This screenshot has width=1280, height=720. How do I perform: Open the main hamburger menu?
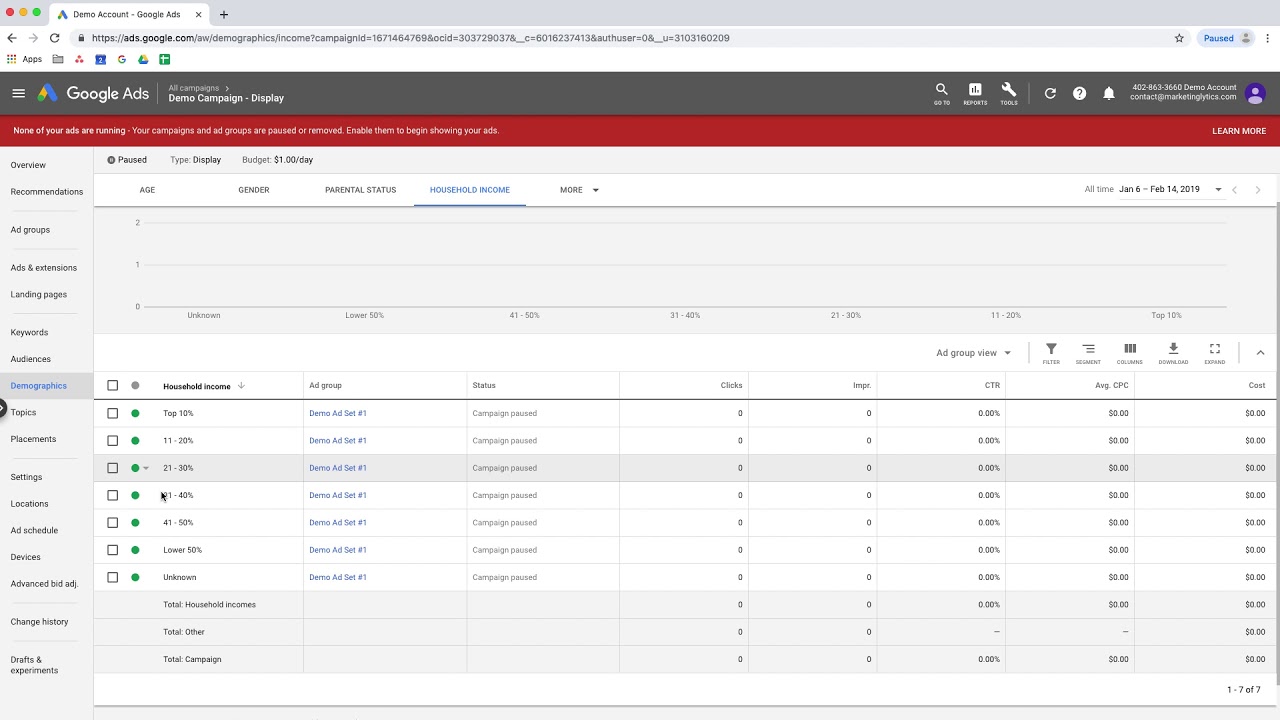point(18,93)
